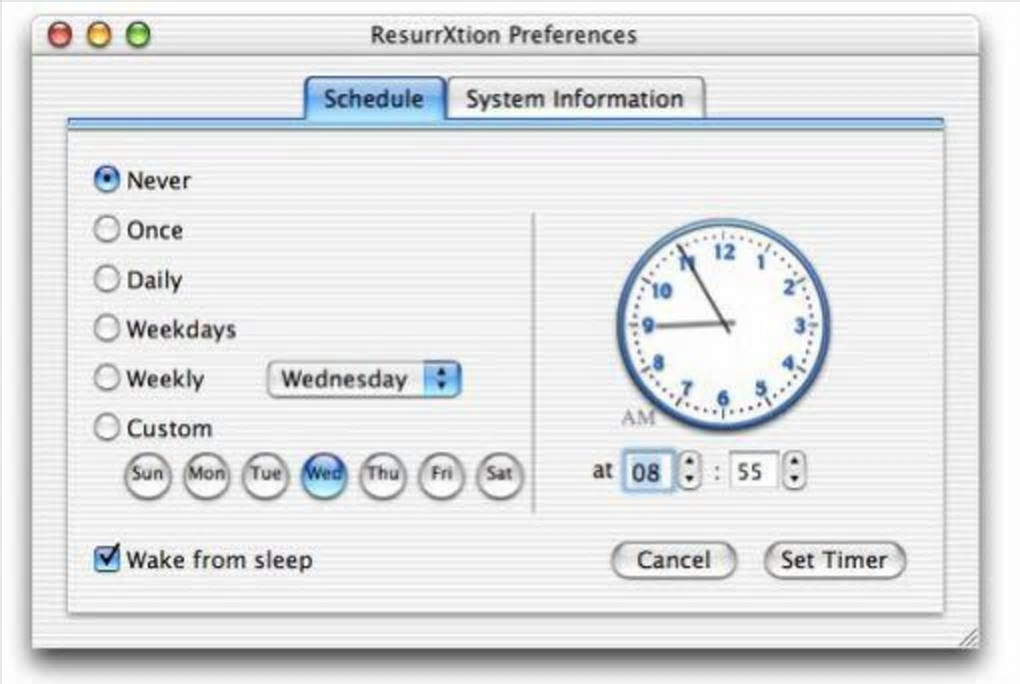The width and height of the screenshot is (1020, 684).
Task: Open the Wednesday weekday dropdown
Action: [x=364, y=379]
